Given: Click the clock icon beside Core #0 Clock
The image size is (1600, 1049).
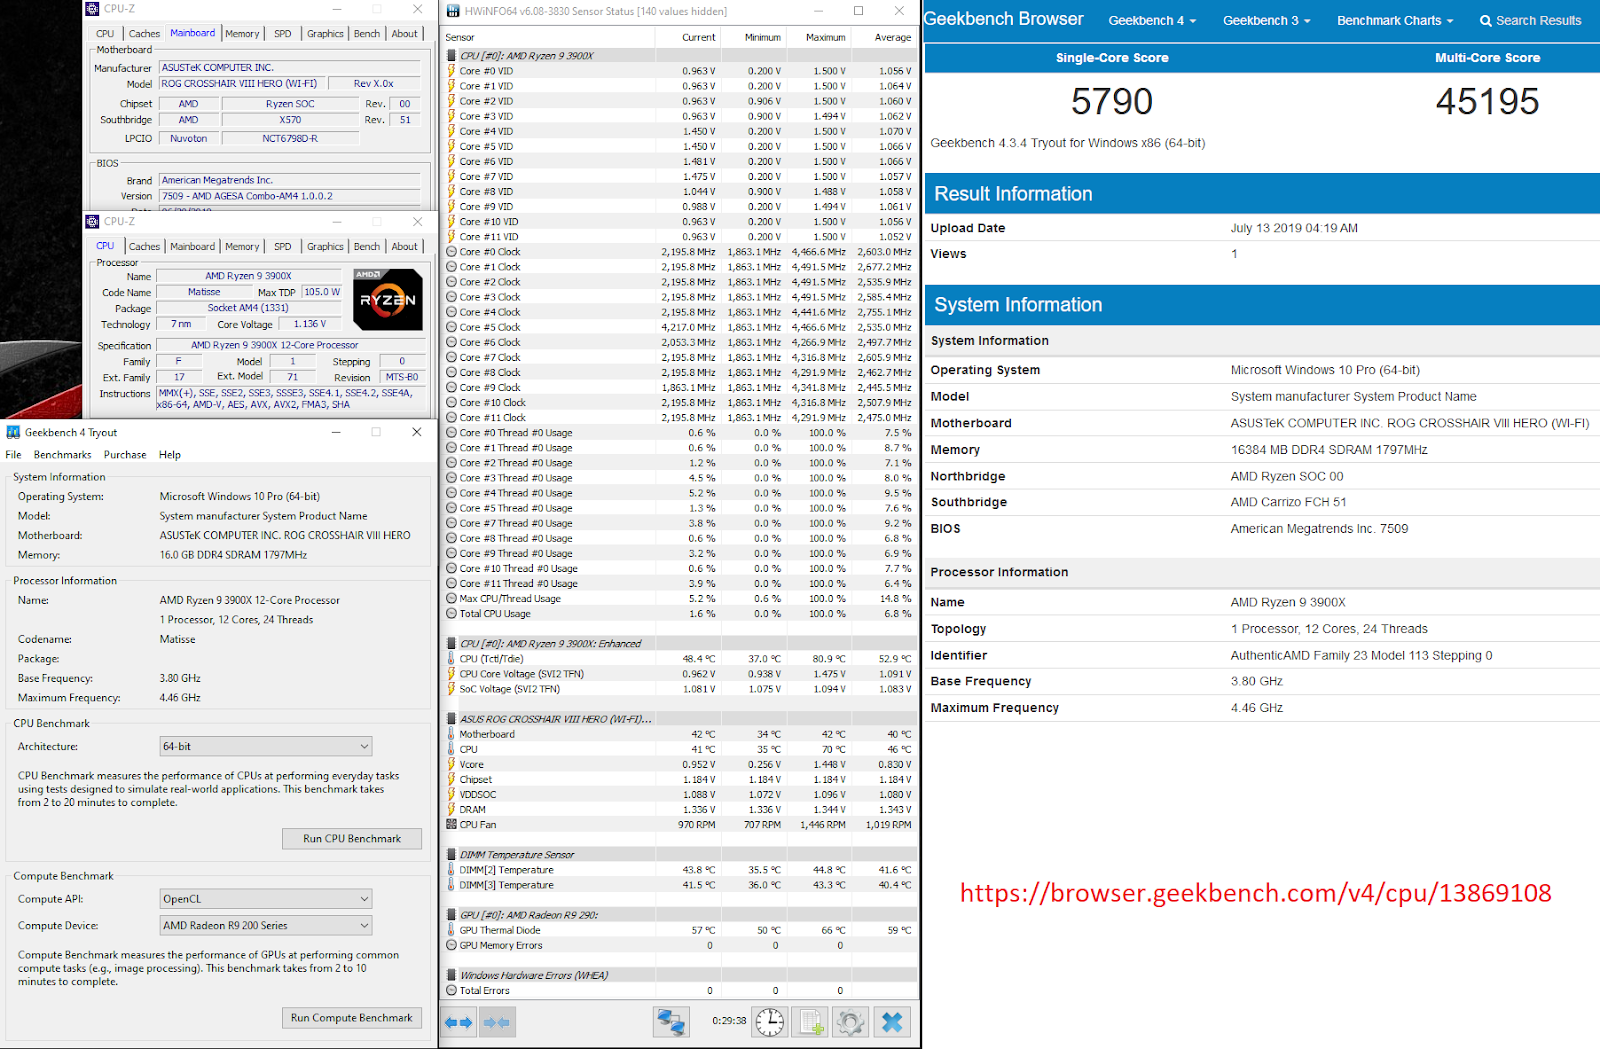Looking at the screenshot, I should coord(451,252).
